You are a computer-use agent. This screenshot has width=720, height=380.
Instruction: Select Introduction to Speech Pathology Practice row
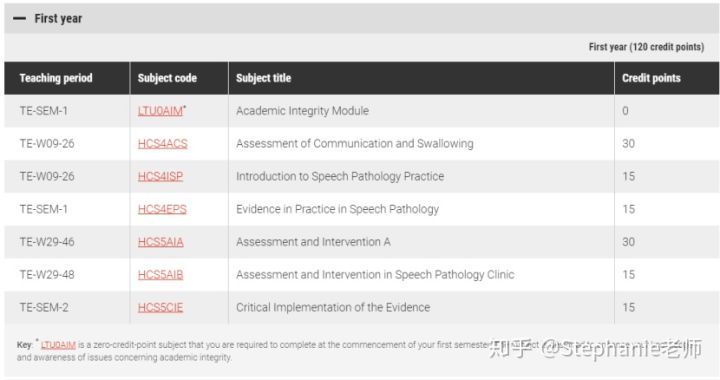click(361, 176)
